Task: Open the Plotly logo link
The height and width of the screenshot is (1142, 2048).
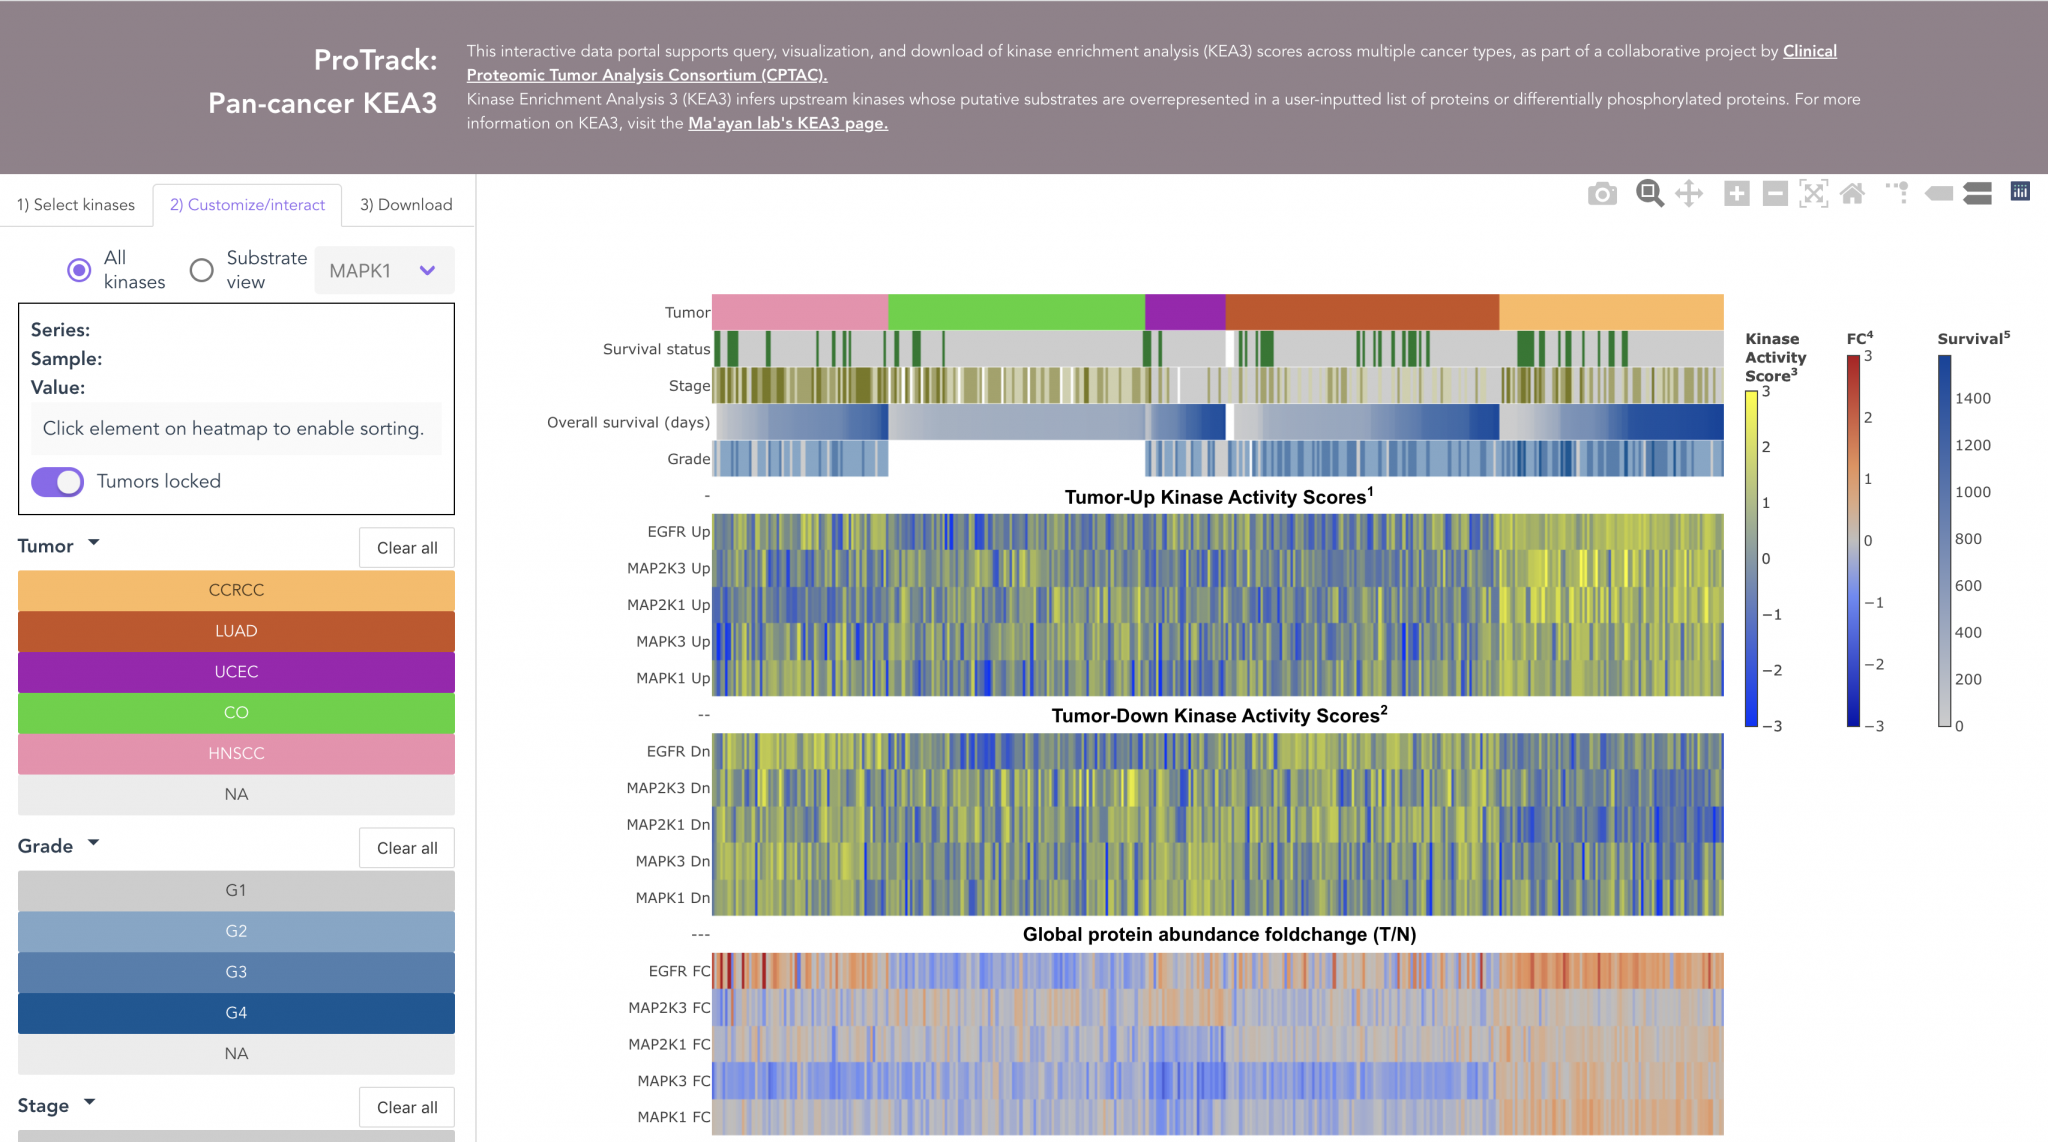Action: tap(2020, 191)
